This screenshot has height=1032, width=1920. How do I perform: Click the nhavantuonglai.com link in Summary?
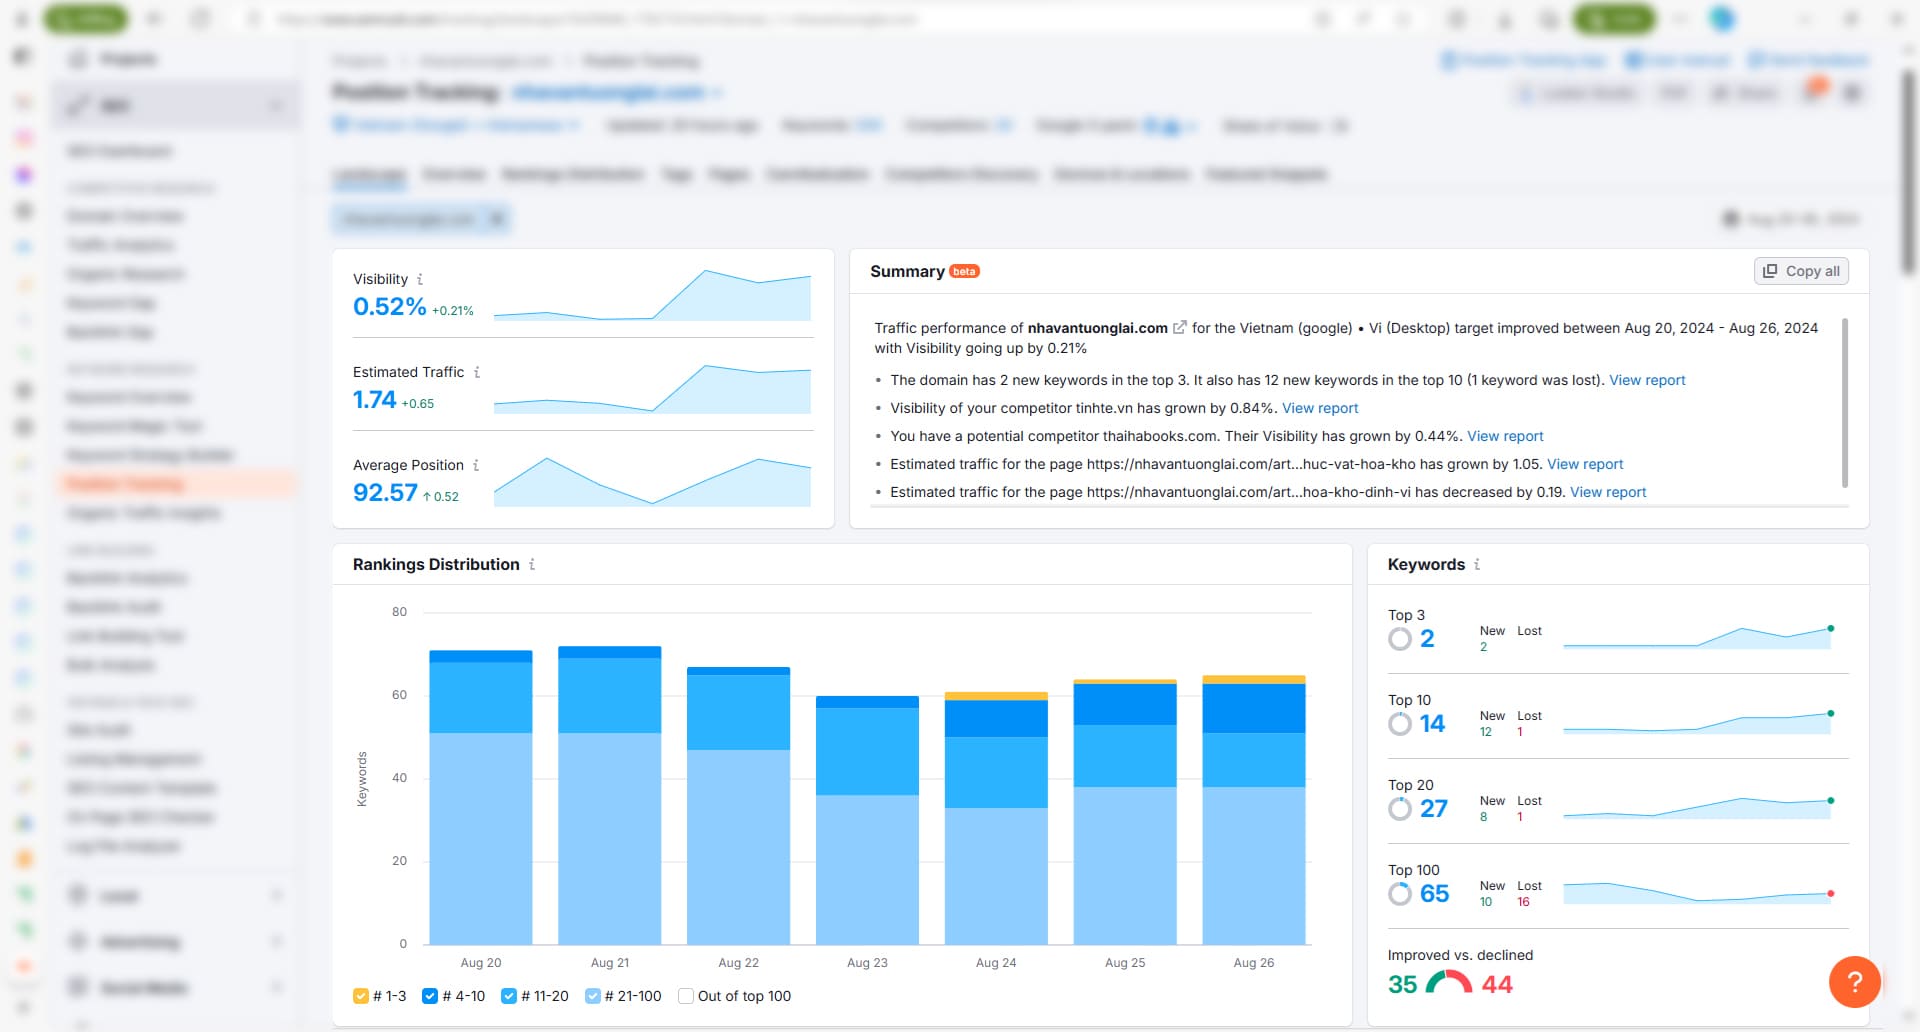pyautogui.click(x=1097, y=328)
